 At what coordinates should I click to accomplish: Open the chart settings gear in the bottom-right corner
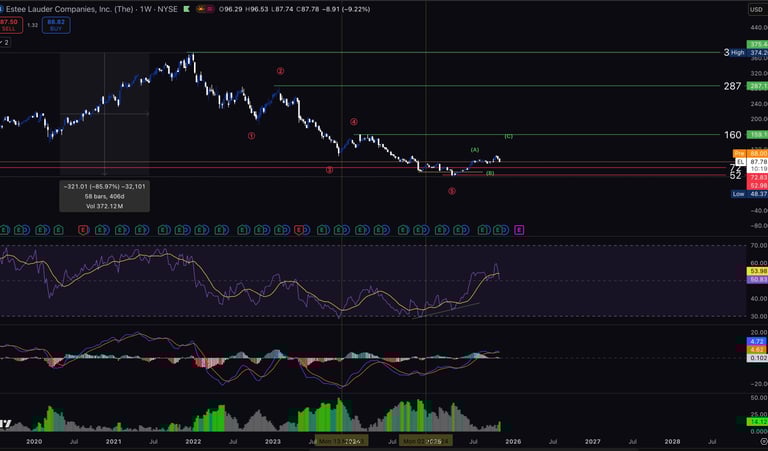763,442
